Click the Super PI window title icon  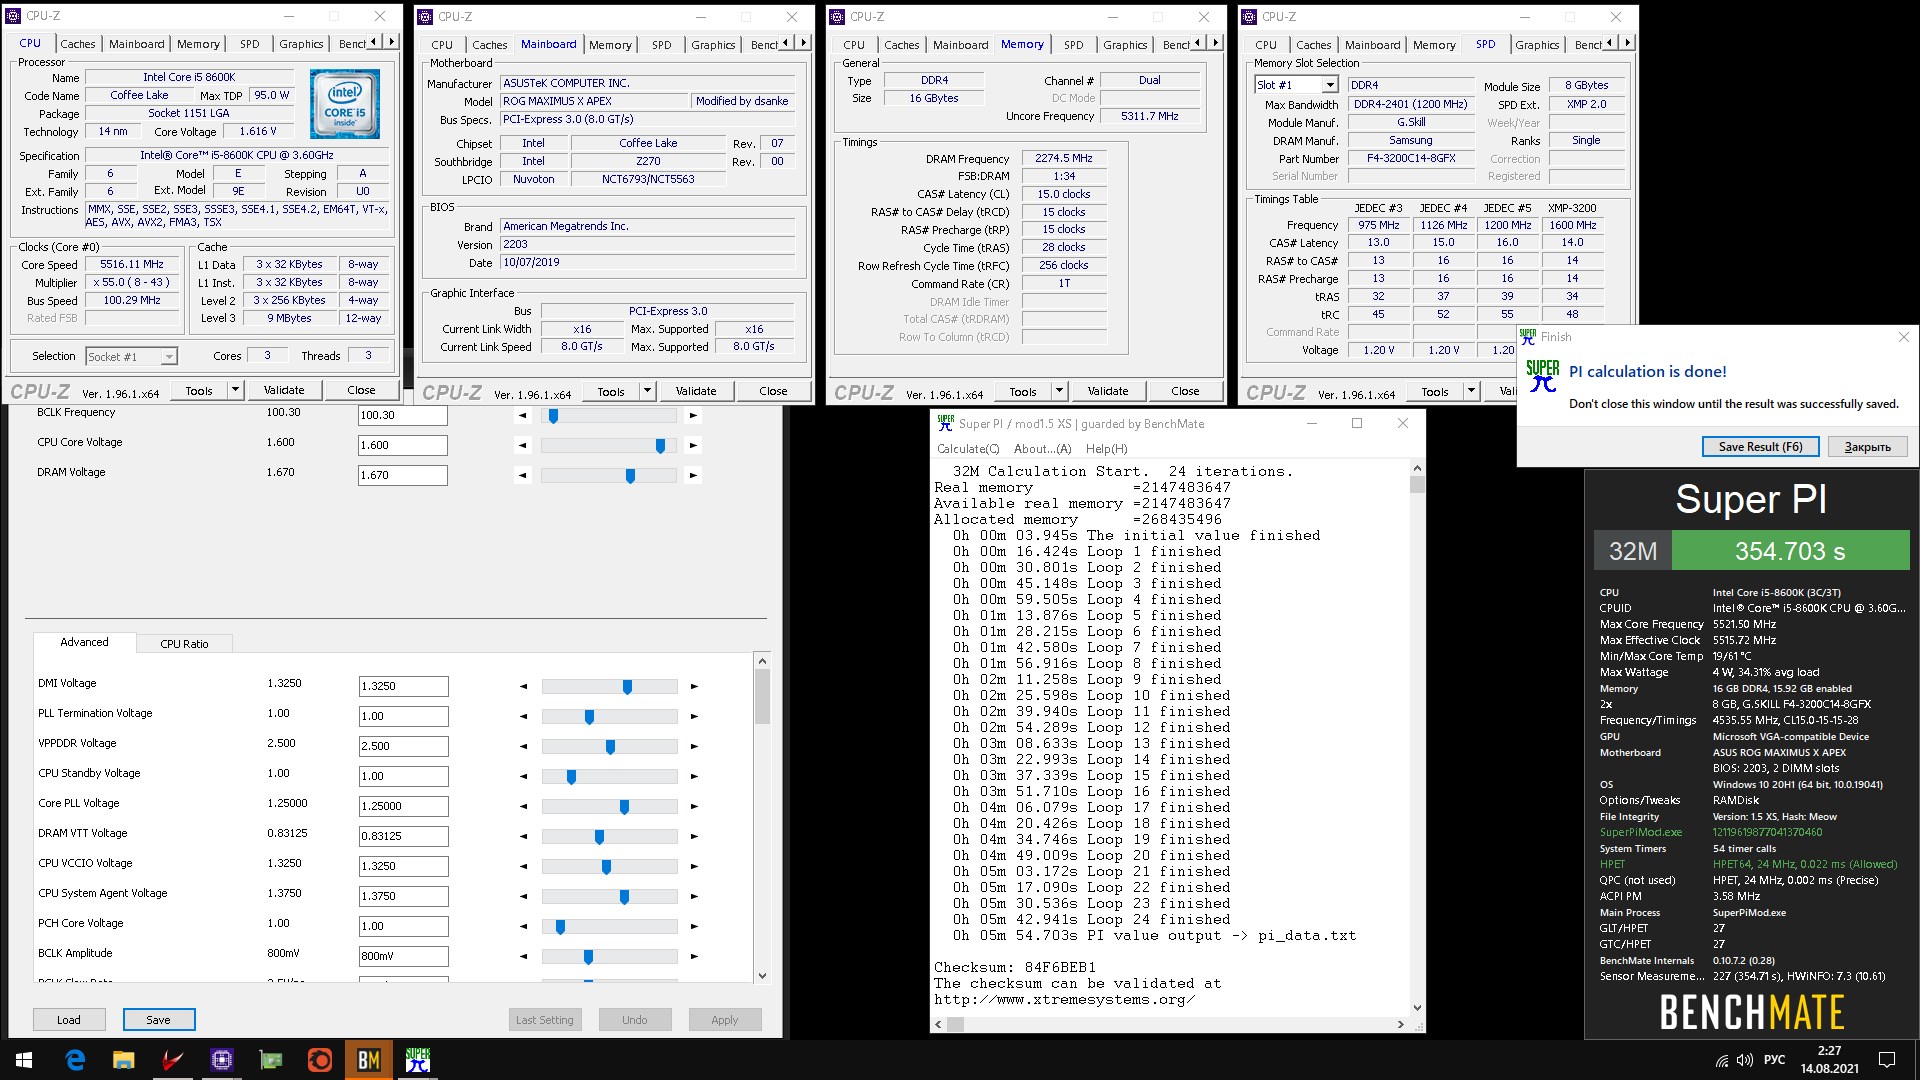point(945,424)
